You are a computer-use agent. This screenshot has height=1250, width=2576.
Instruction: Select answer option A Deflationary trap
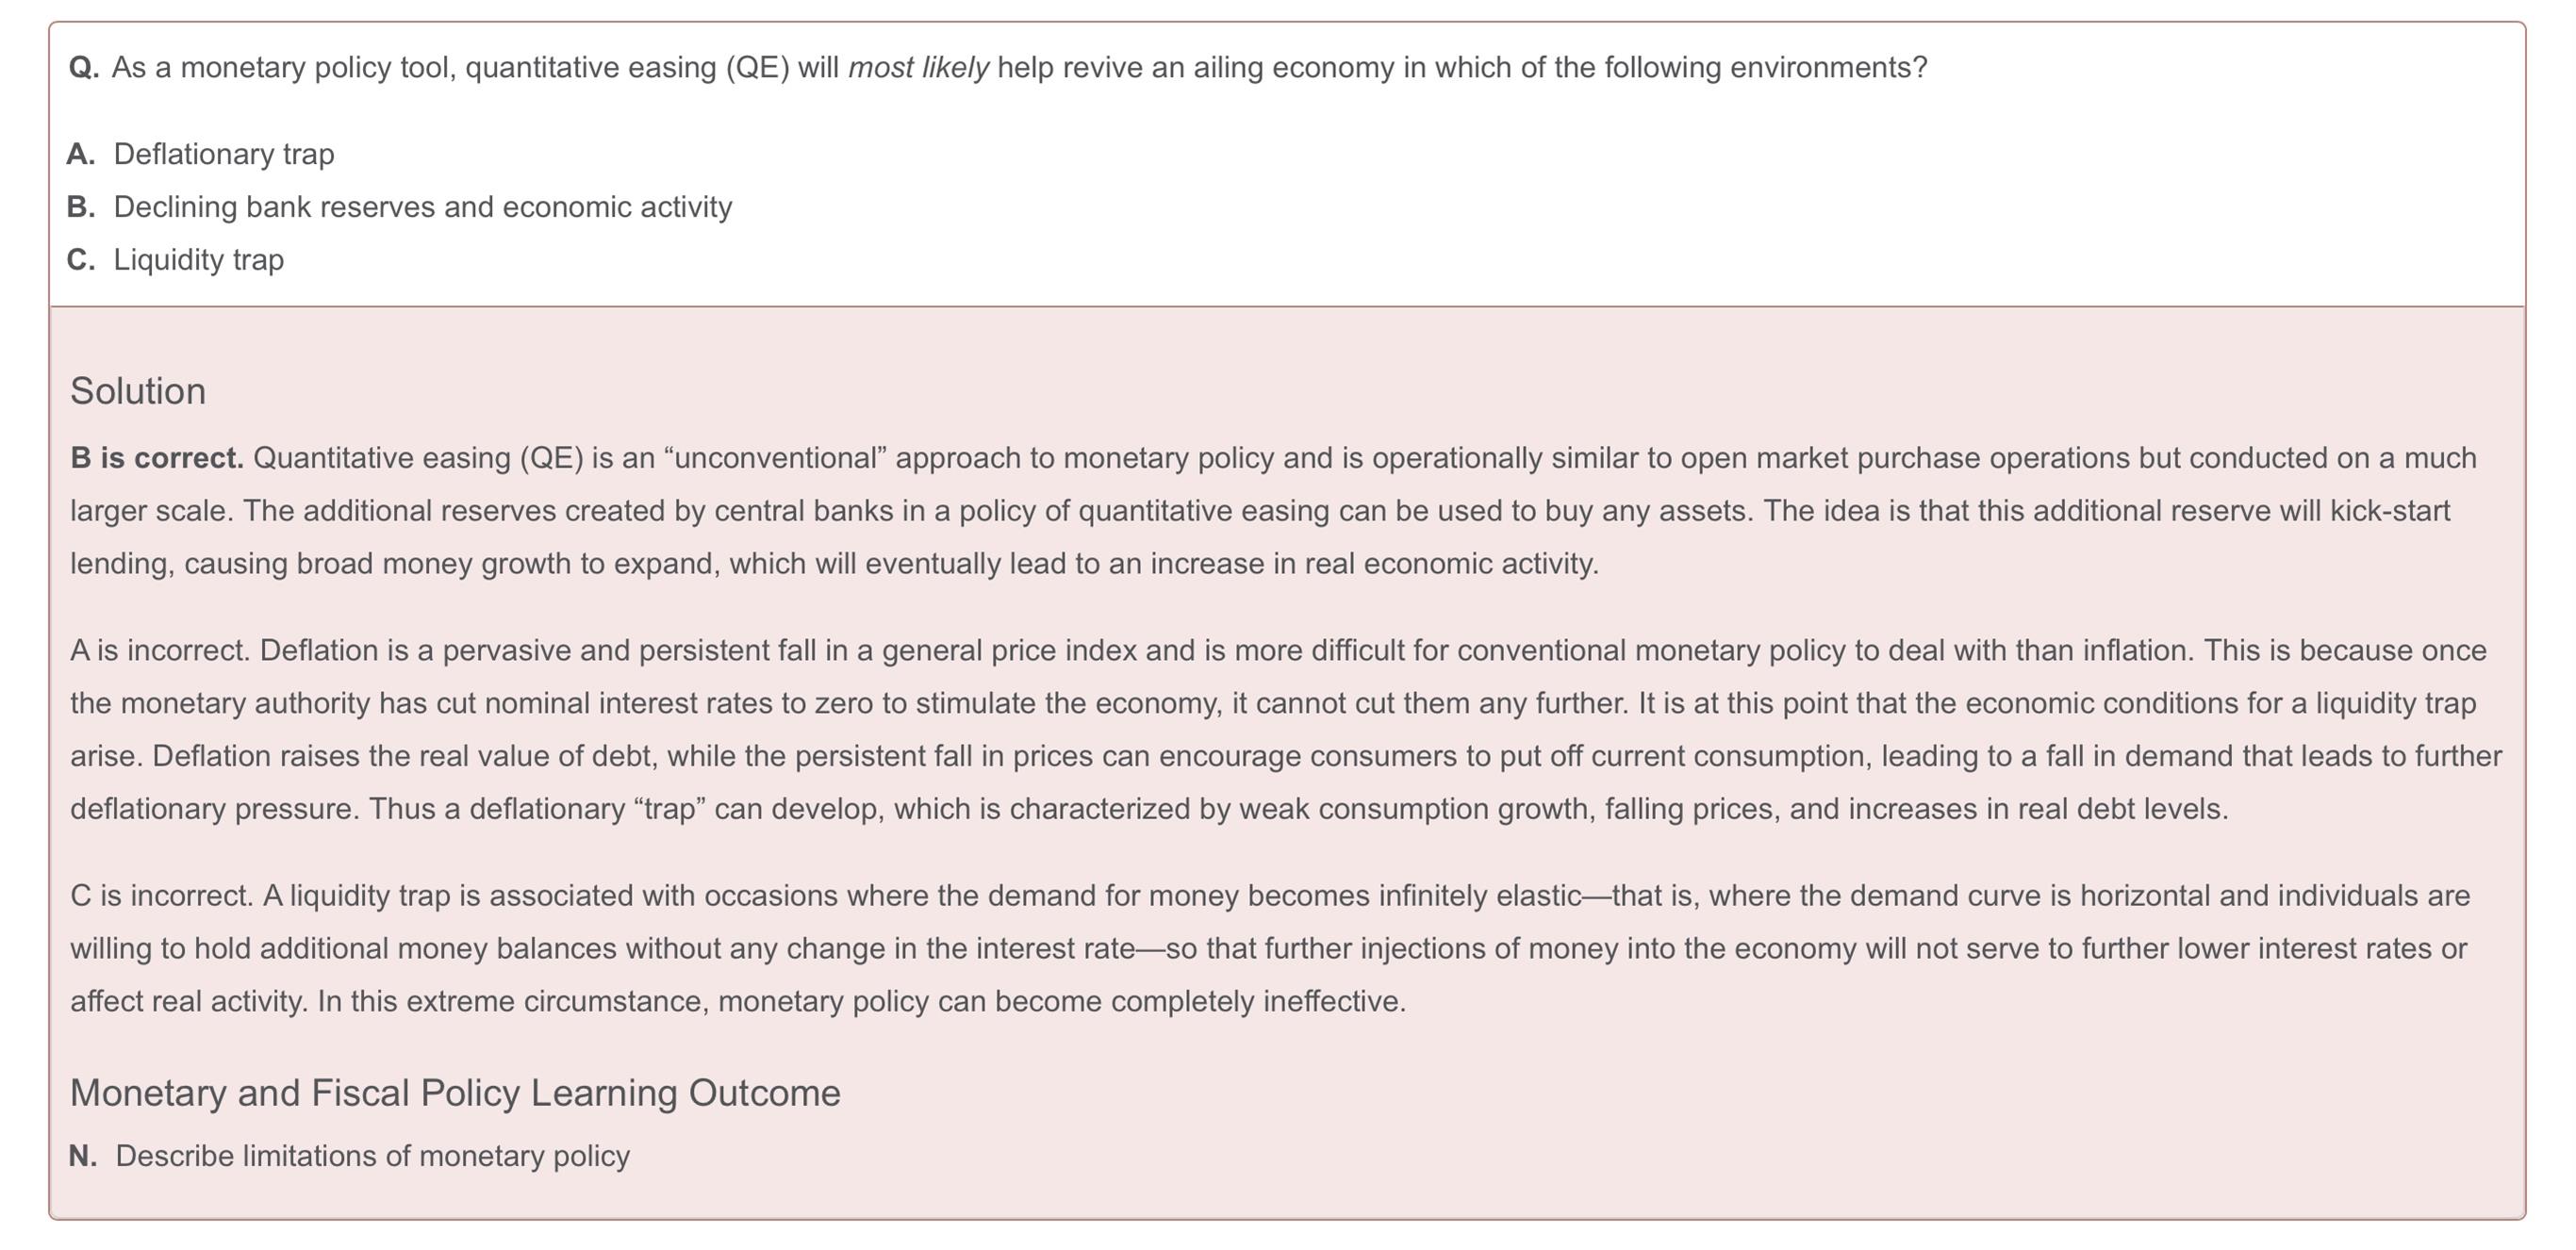tap(200, 154)
